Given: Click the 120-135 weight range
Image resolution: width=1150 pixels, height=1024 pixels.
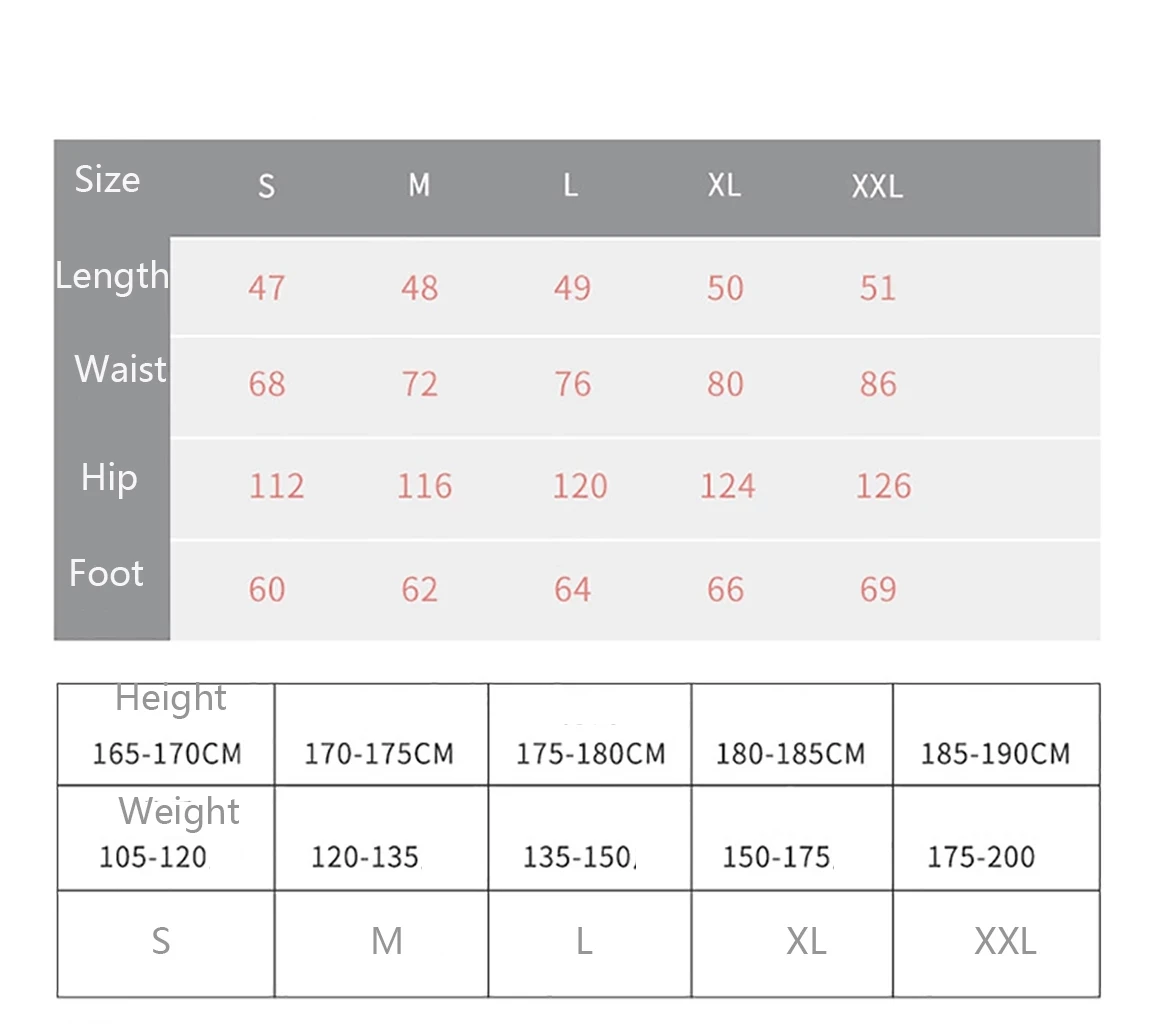Looking at the screenshot, I should coord(365,857).
